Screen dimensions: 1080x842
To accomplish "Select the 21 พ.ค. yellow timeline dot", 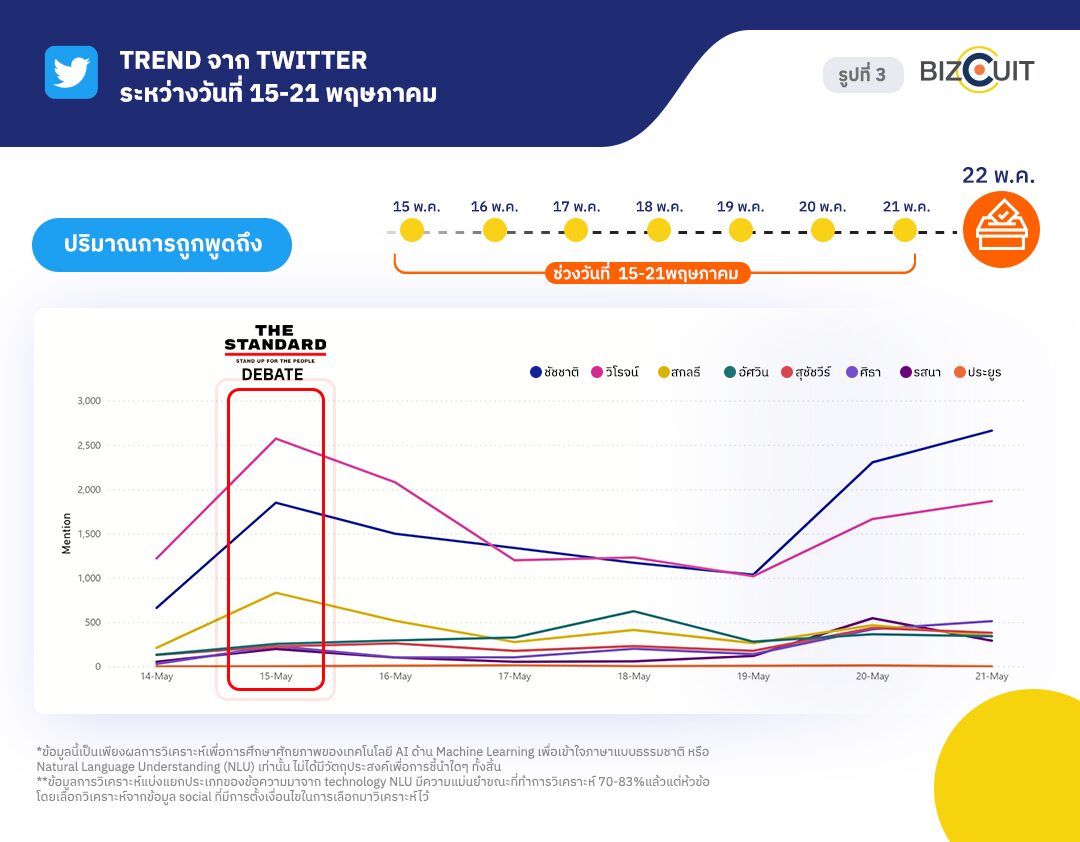I will 905,230.
